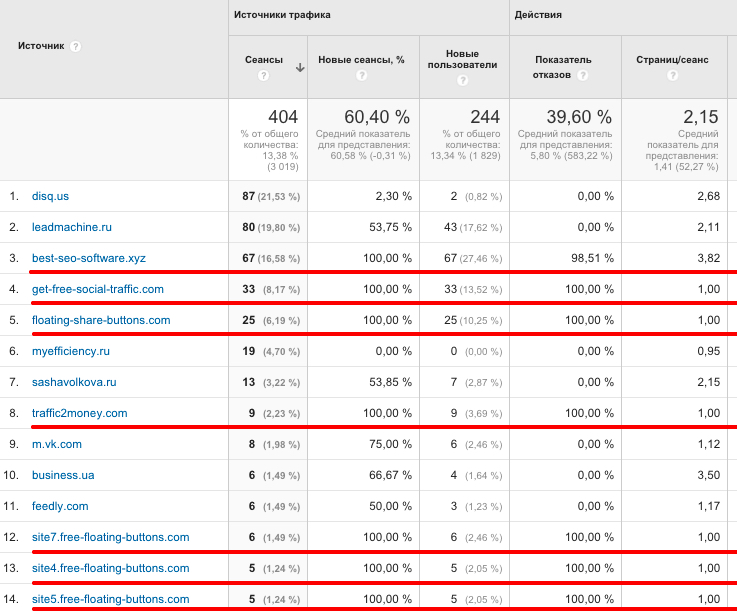Click the Источники трафика group header
This screenshot has width=737, height=614.
tap(282, 15)
